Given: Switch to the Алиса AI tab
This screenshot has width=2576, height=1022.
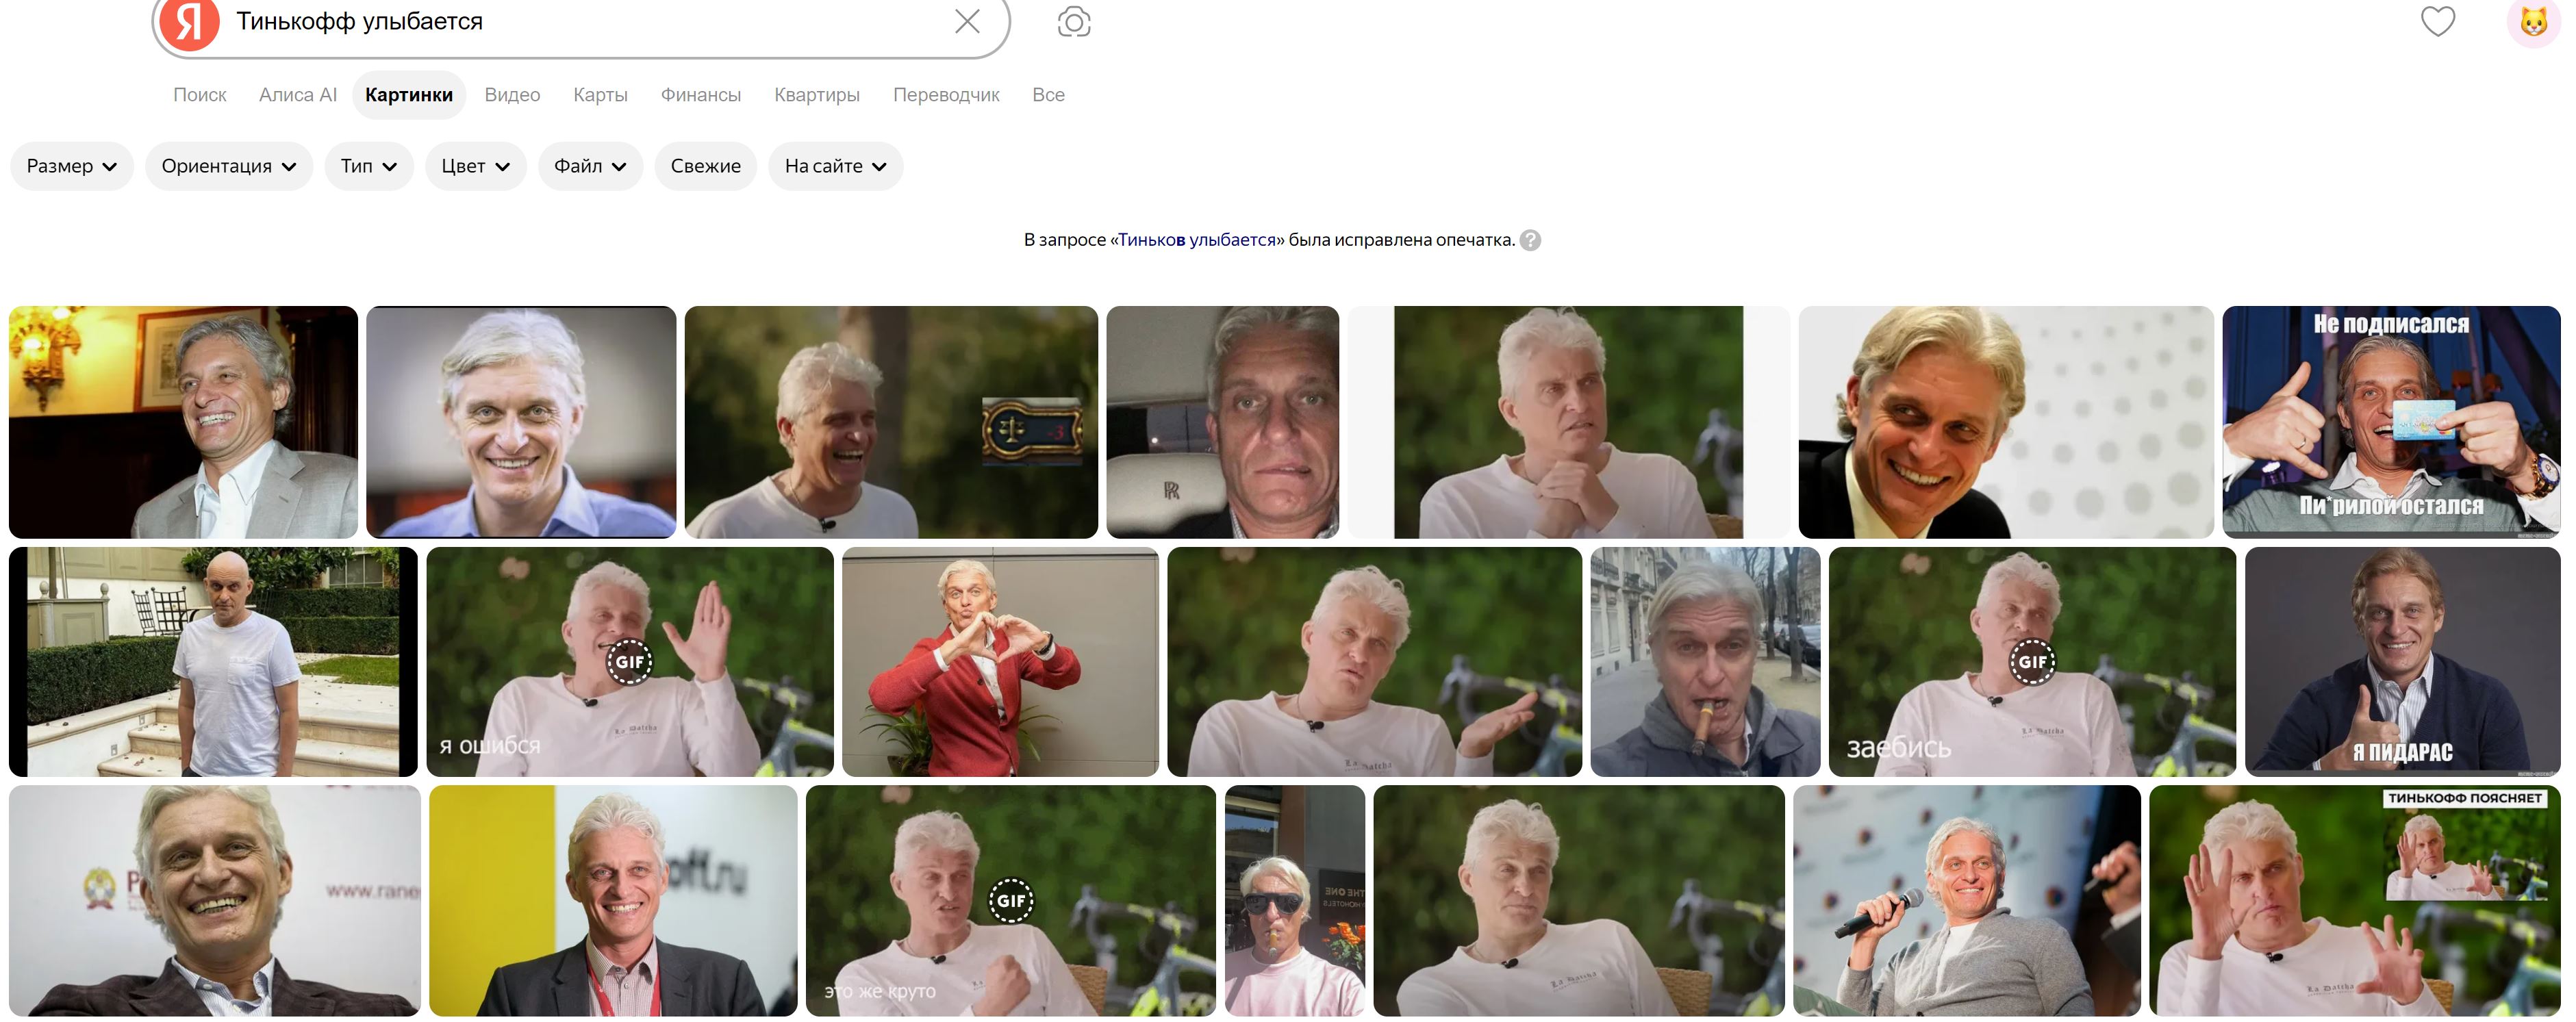Looking at the screenshot, I should pyautogui.click(x=297, y=95).
